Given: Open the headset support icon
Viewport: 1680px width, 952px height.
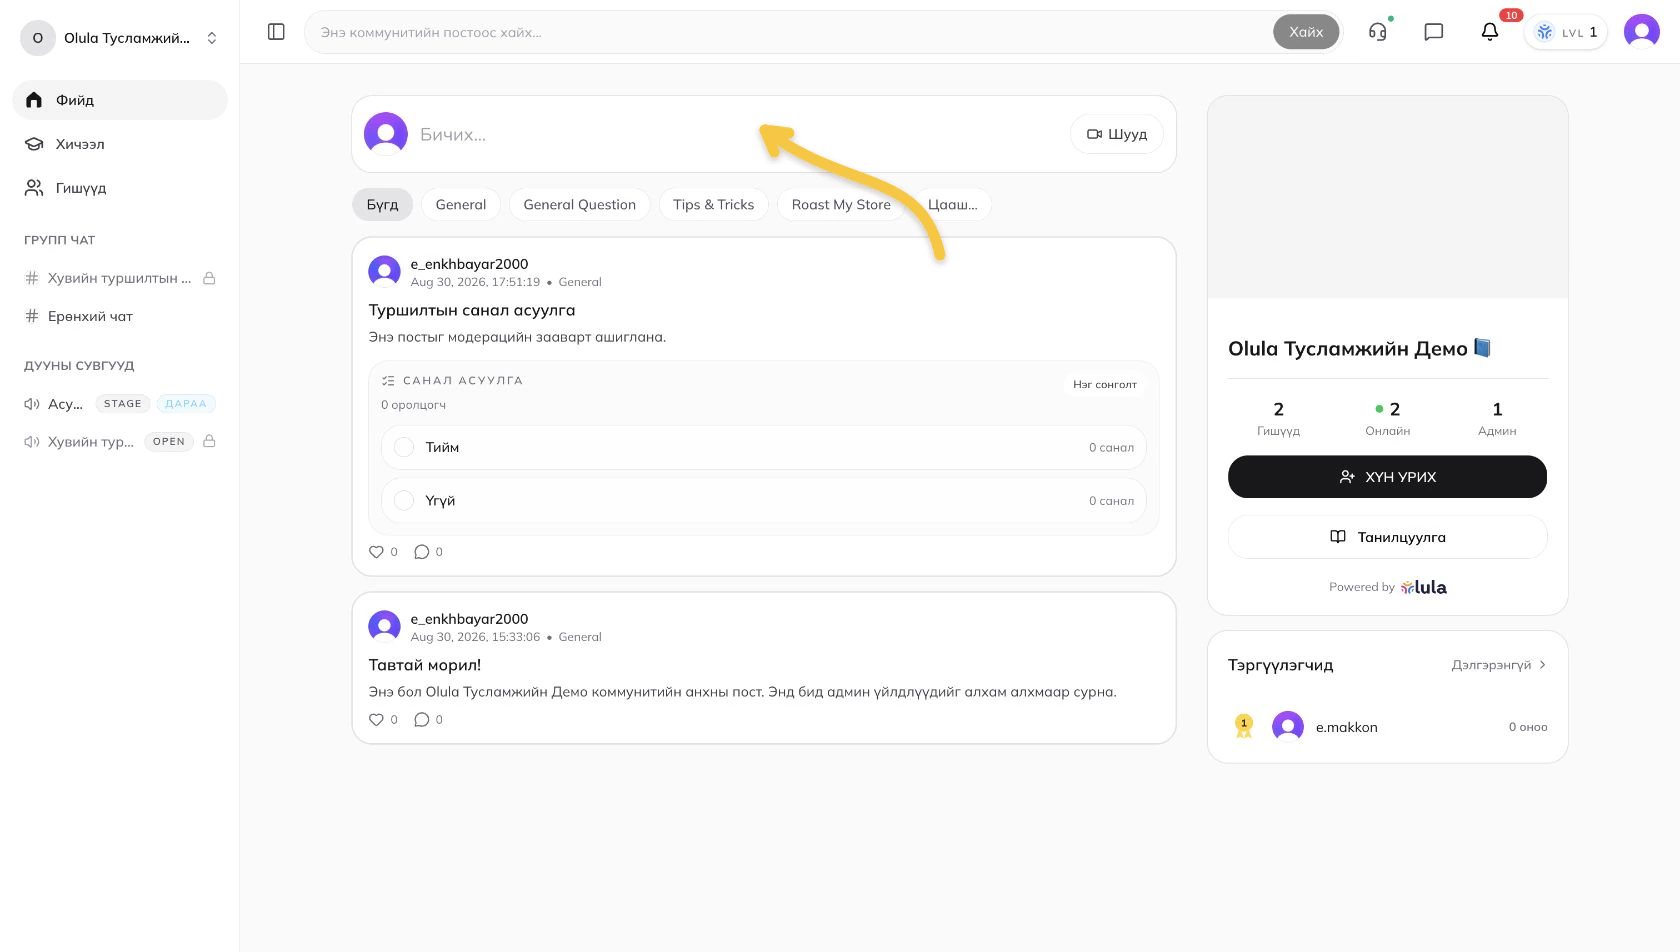Looking at the screenshot, I should tap(1378, 32).
